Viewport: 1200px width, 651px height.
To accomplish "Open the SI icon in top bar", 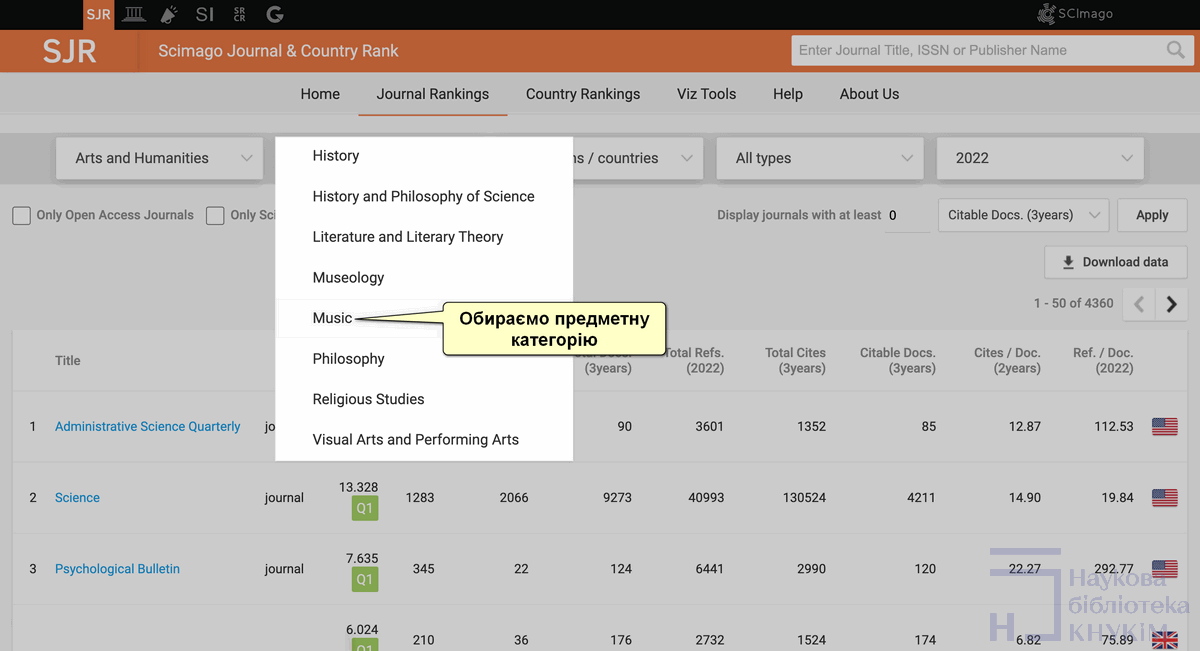I will [205, 14].
